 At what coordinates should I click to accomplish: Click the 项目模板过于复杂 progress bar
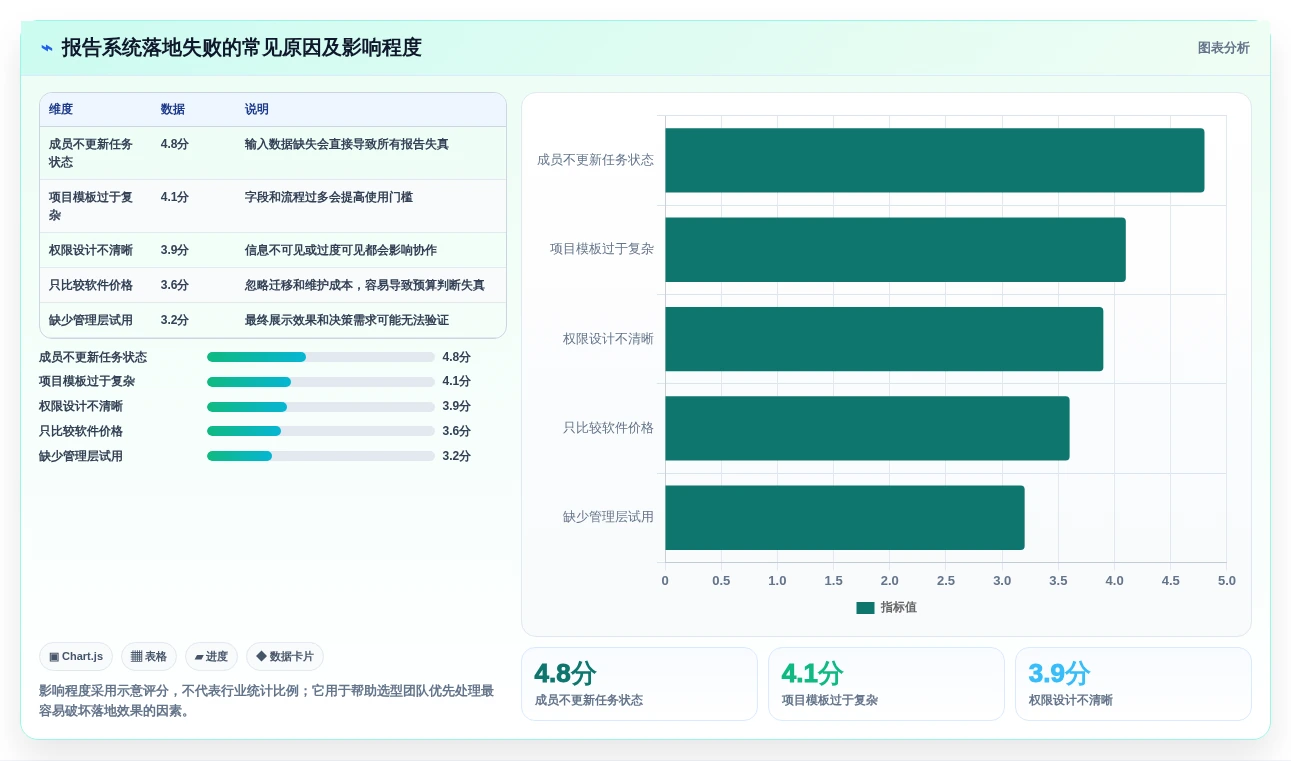coord(321,382)
